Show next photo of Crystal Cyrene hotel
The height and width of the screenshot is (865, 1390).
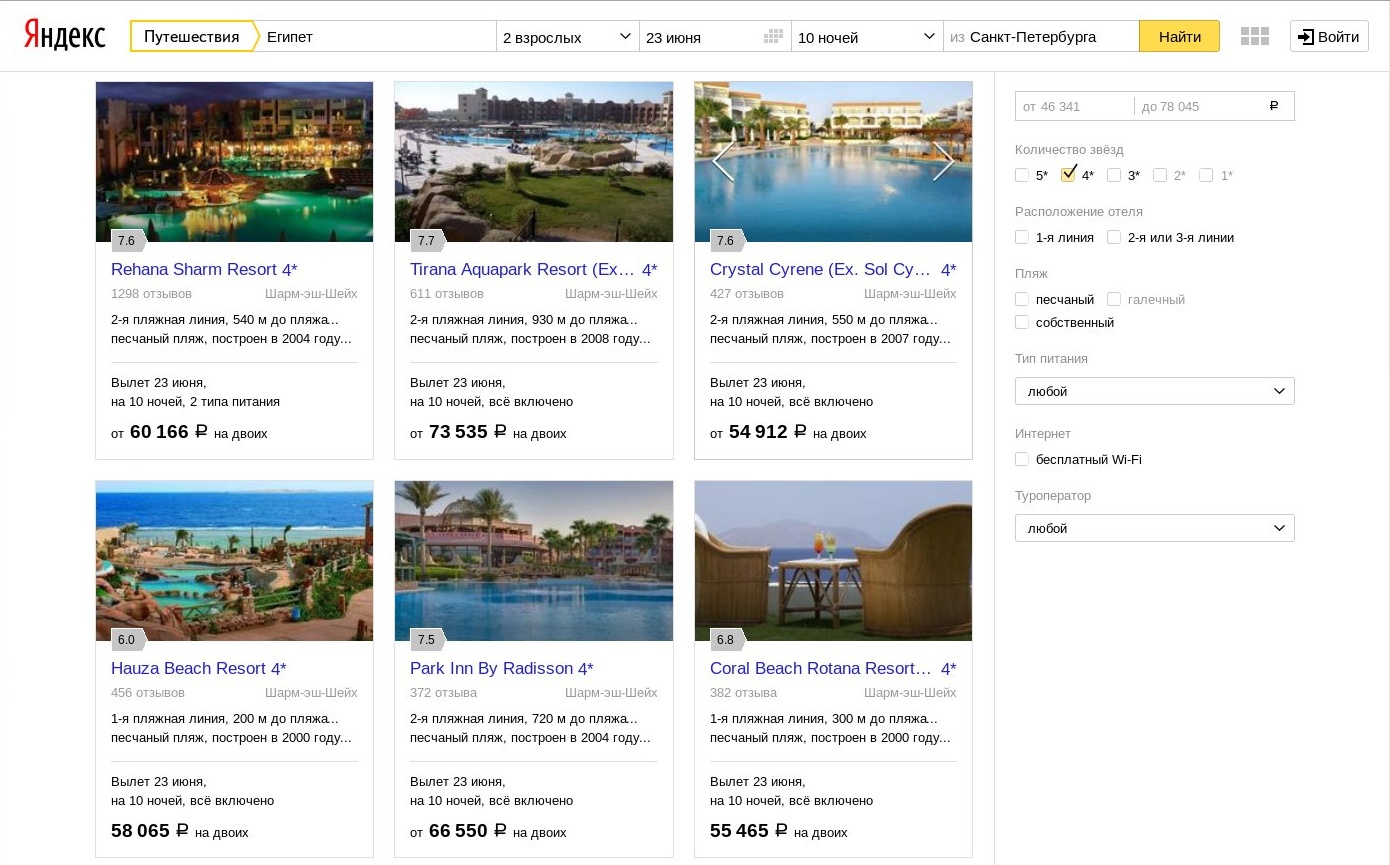[x=943, y=161]
